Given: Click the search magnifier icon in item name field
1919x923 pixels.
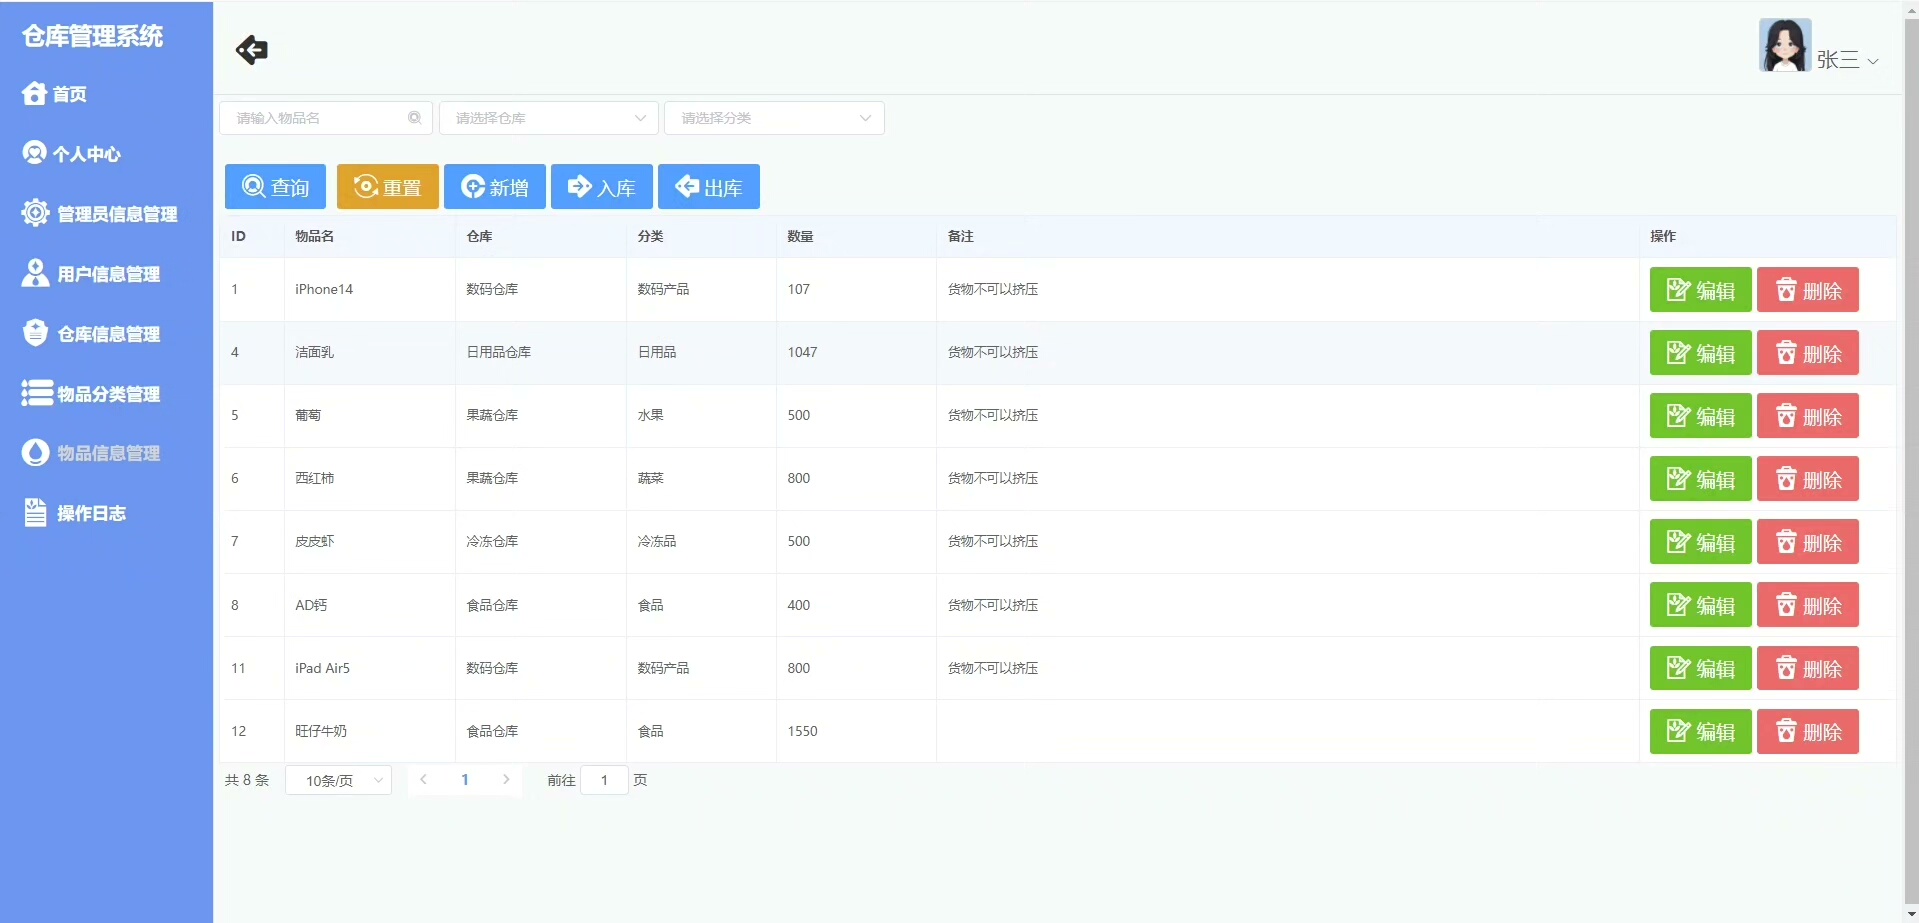Looking at the screenshot, I should pyautogui.click(x=414, y=118).
